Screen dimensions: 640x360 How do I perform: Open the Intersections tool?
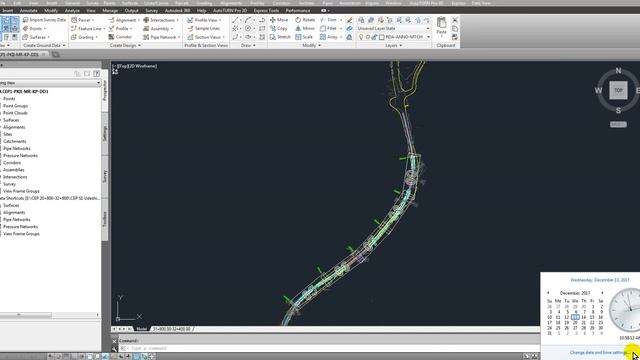coord(161,20)
